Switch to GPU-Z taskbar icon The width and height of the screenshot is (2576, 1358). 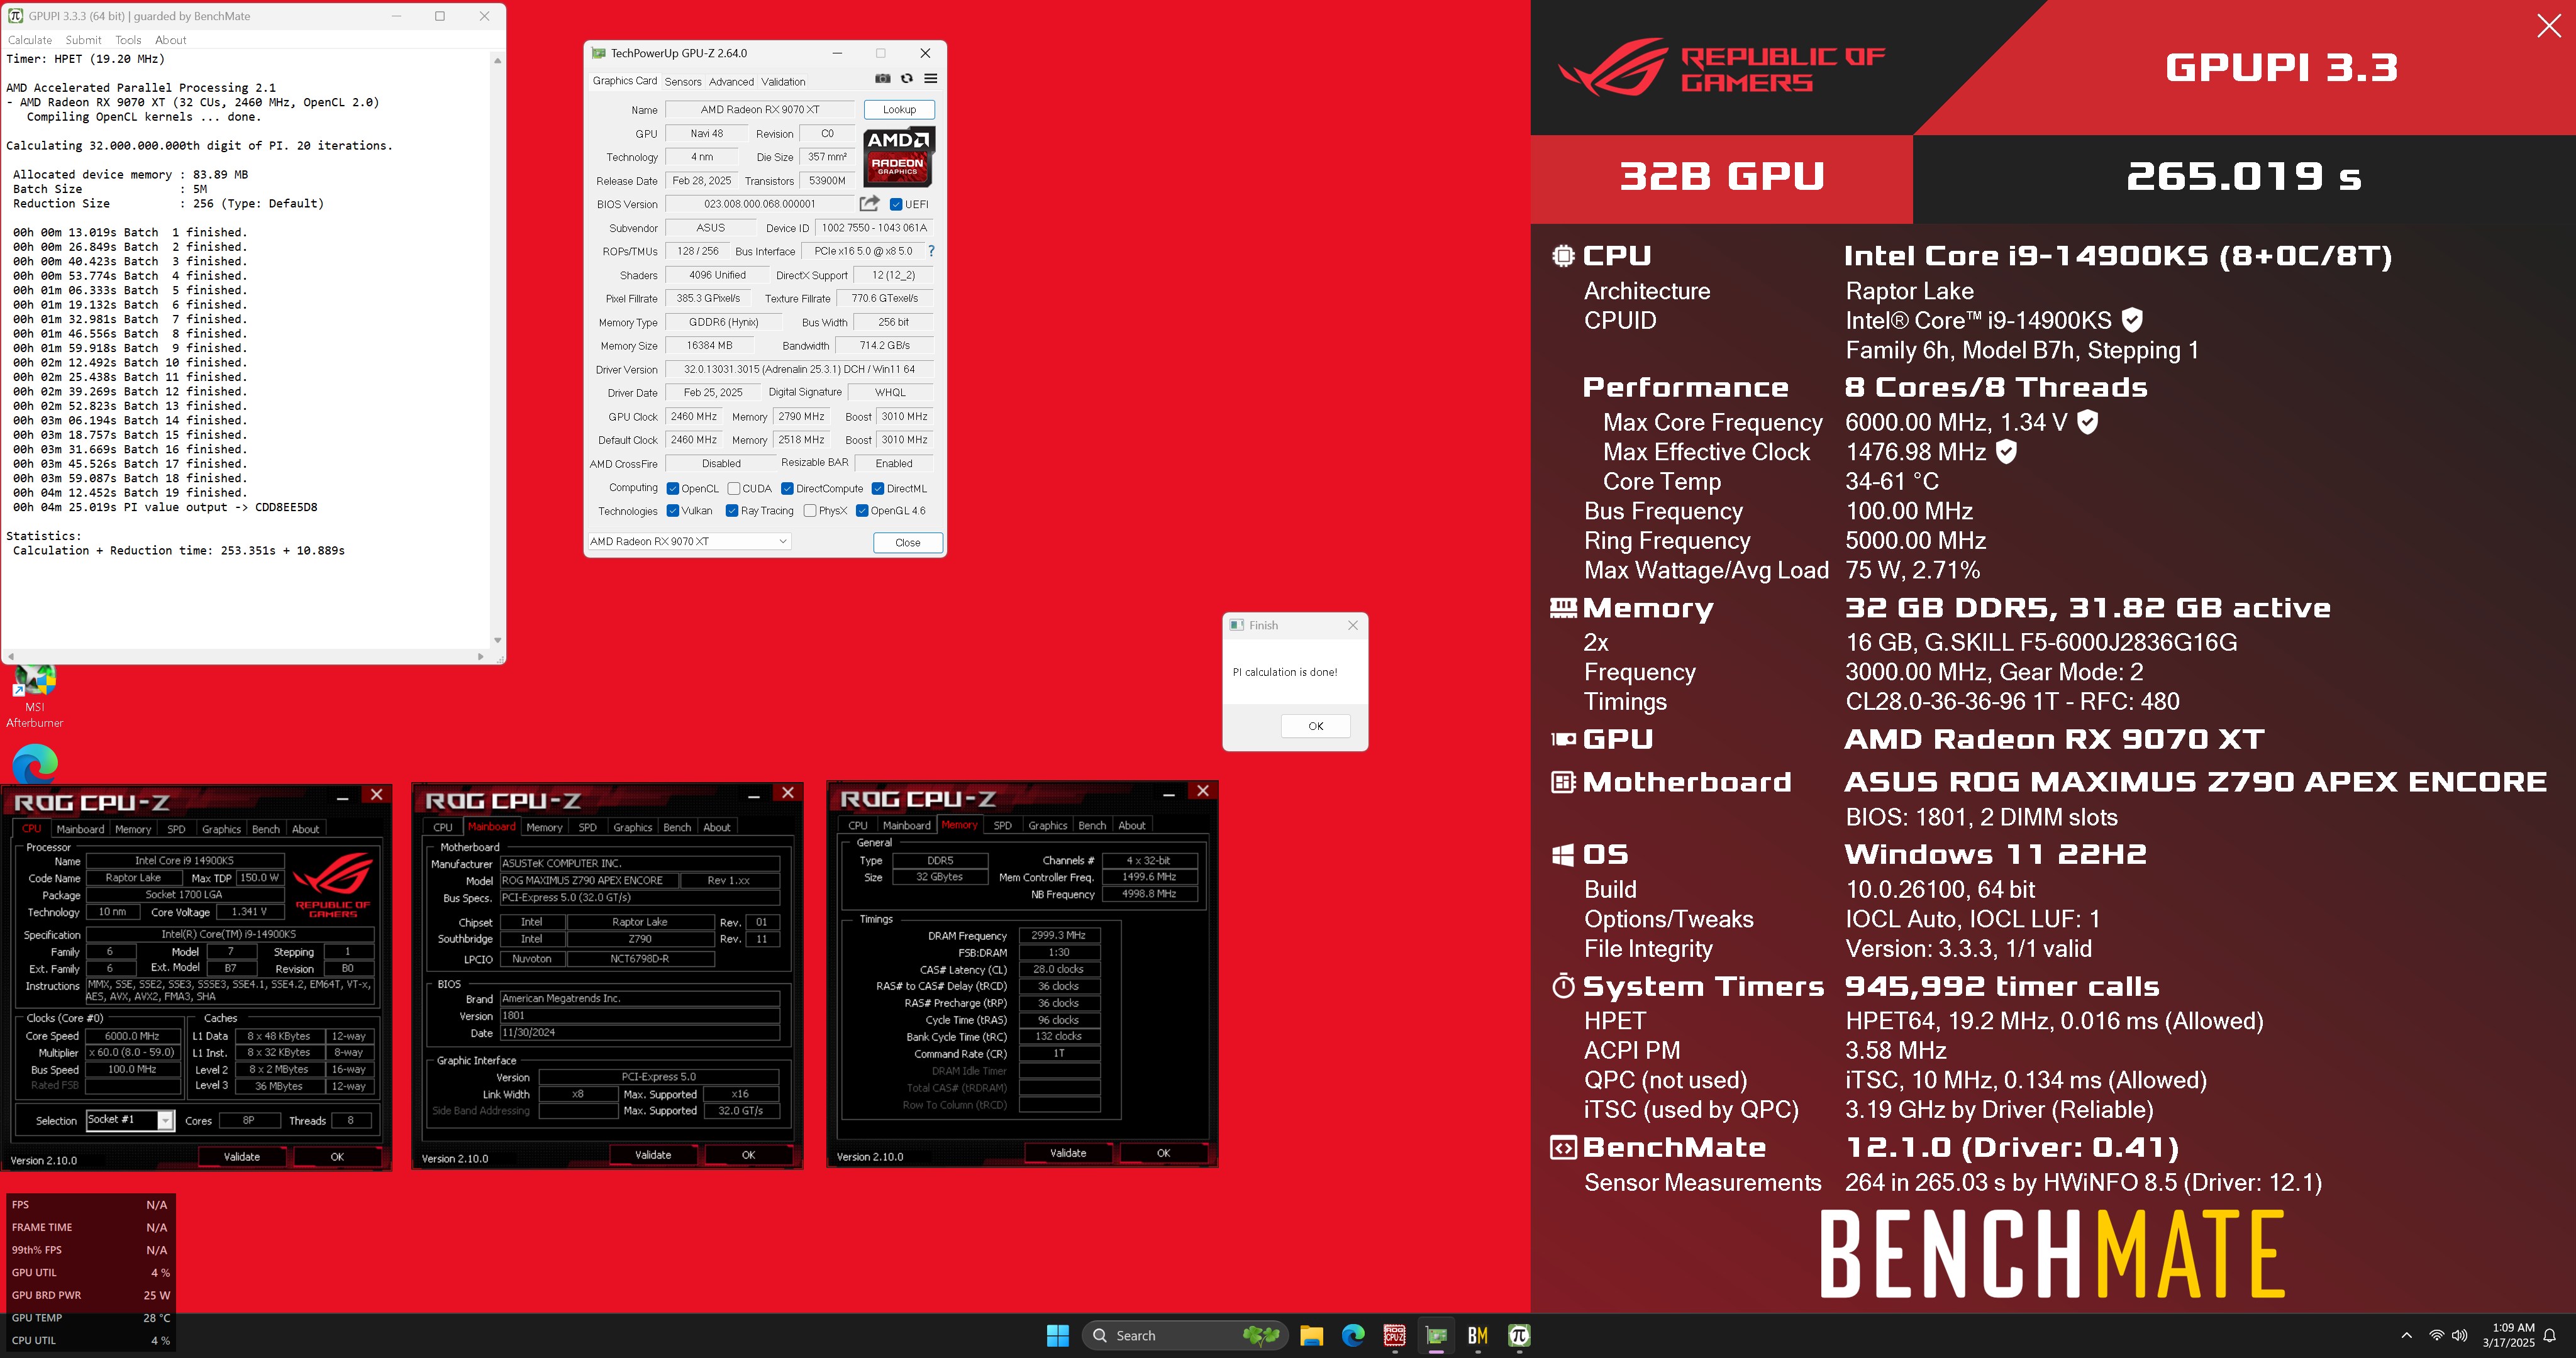click(x=1437, y=1335)
